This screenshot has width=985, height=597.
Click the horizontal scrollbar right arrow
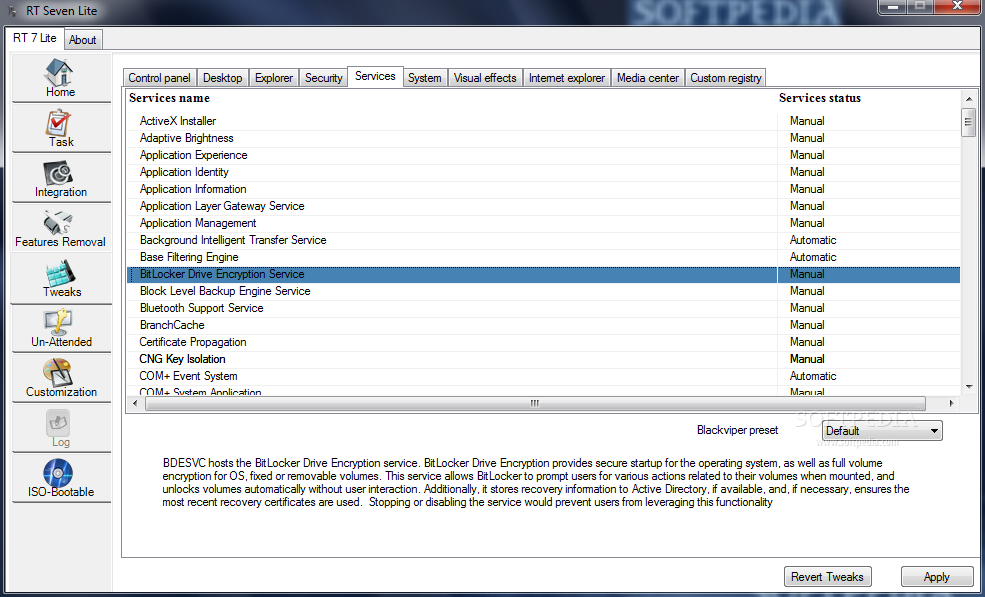coord(952,403)
